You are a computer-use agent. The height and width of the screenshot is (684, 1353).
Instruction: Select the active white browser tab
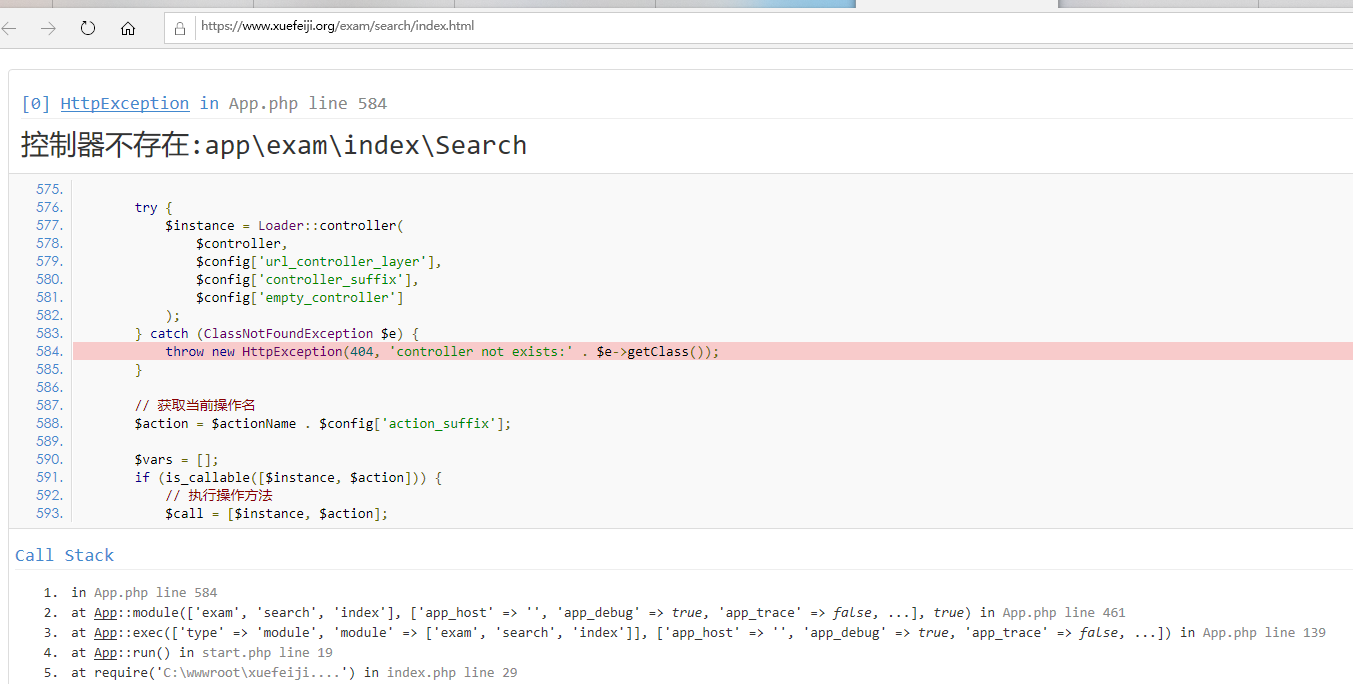(956, 4)
